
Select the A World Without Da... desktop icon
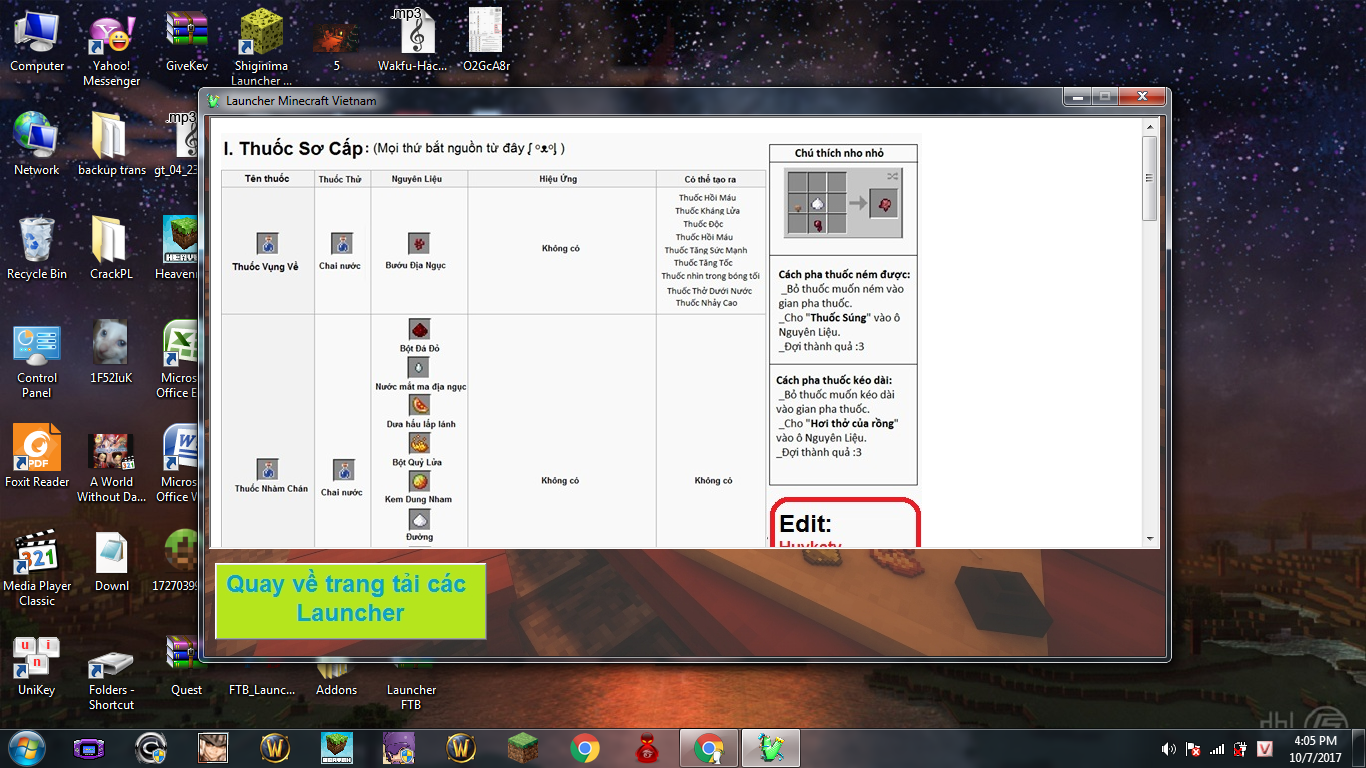(x=111, y=466)
